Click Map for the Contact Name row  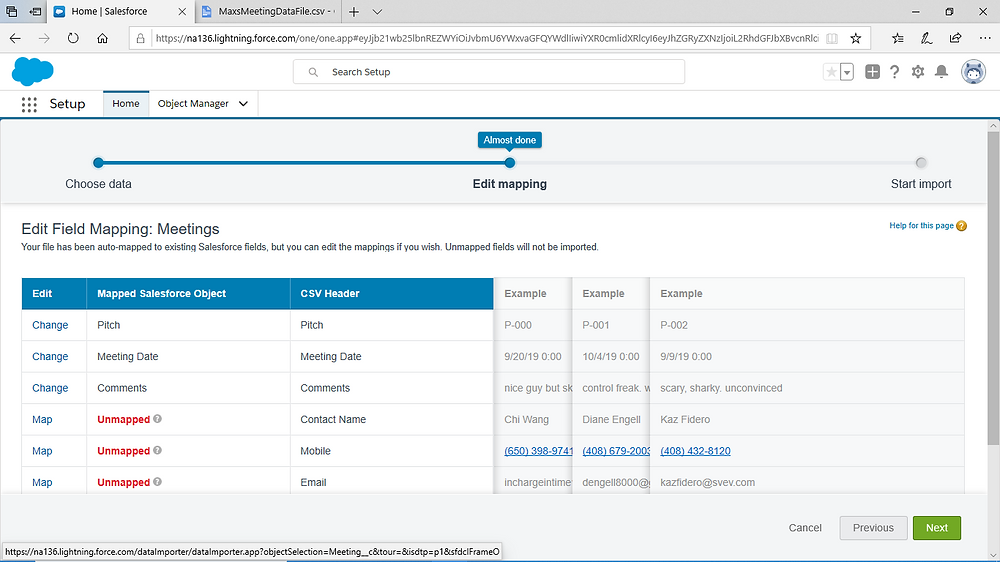pos(42,420)
